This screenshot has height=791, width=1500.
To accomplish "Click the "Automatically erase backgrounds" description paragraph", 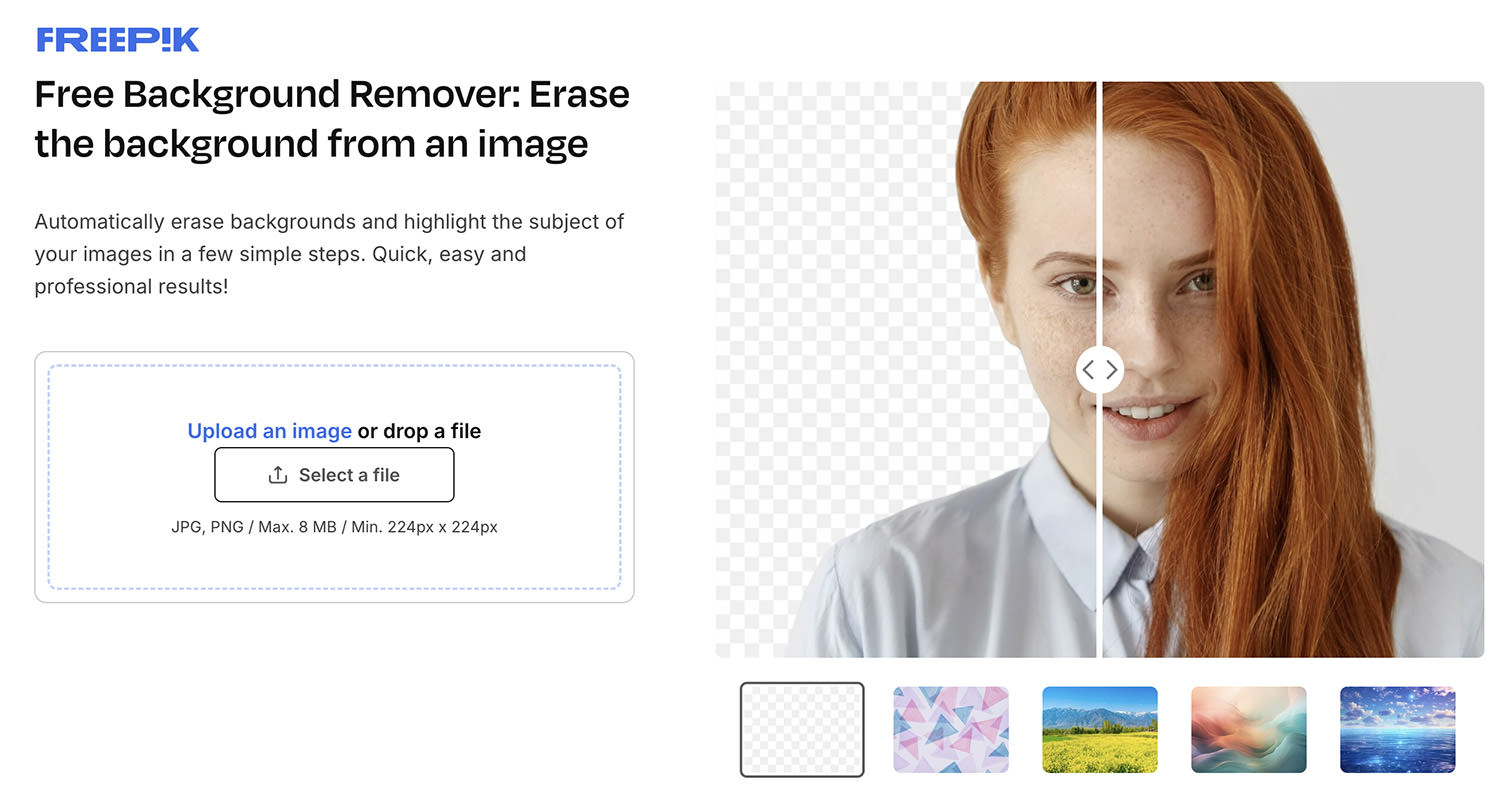I will [x=330, y=254].
